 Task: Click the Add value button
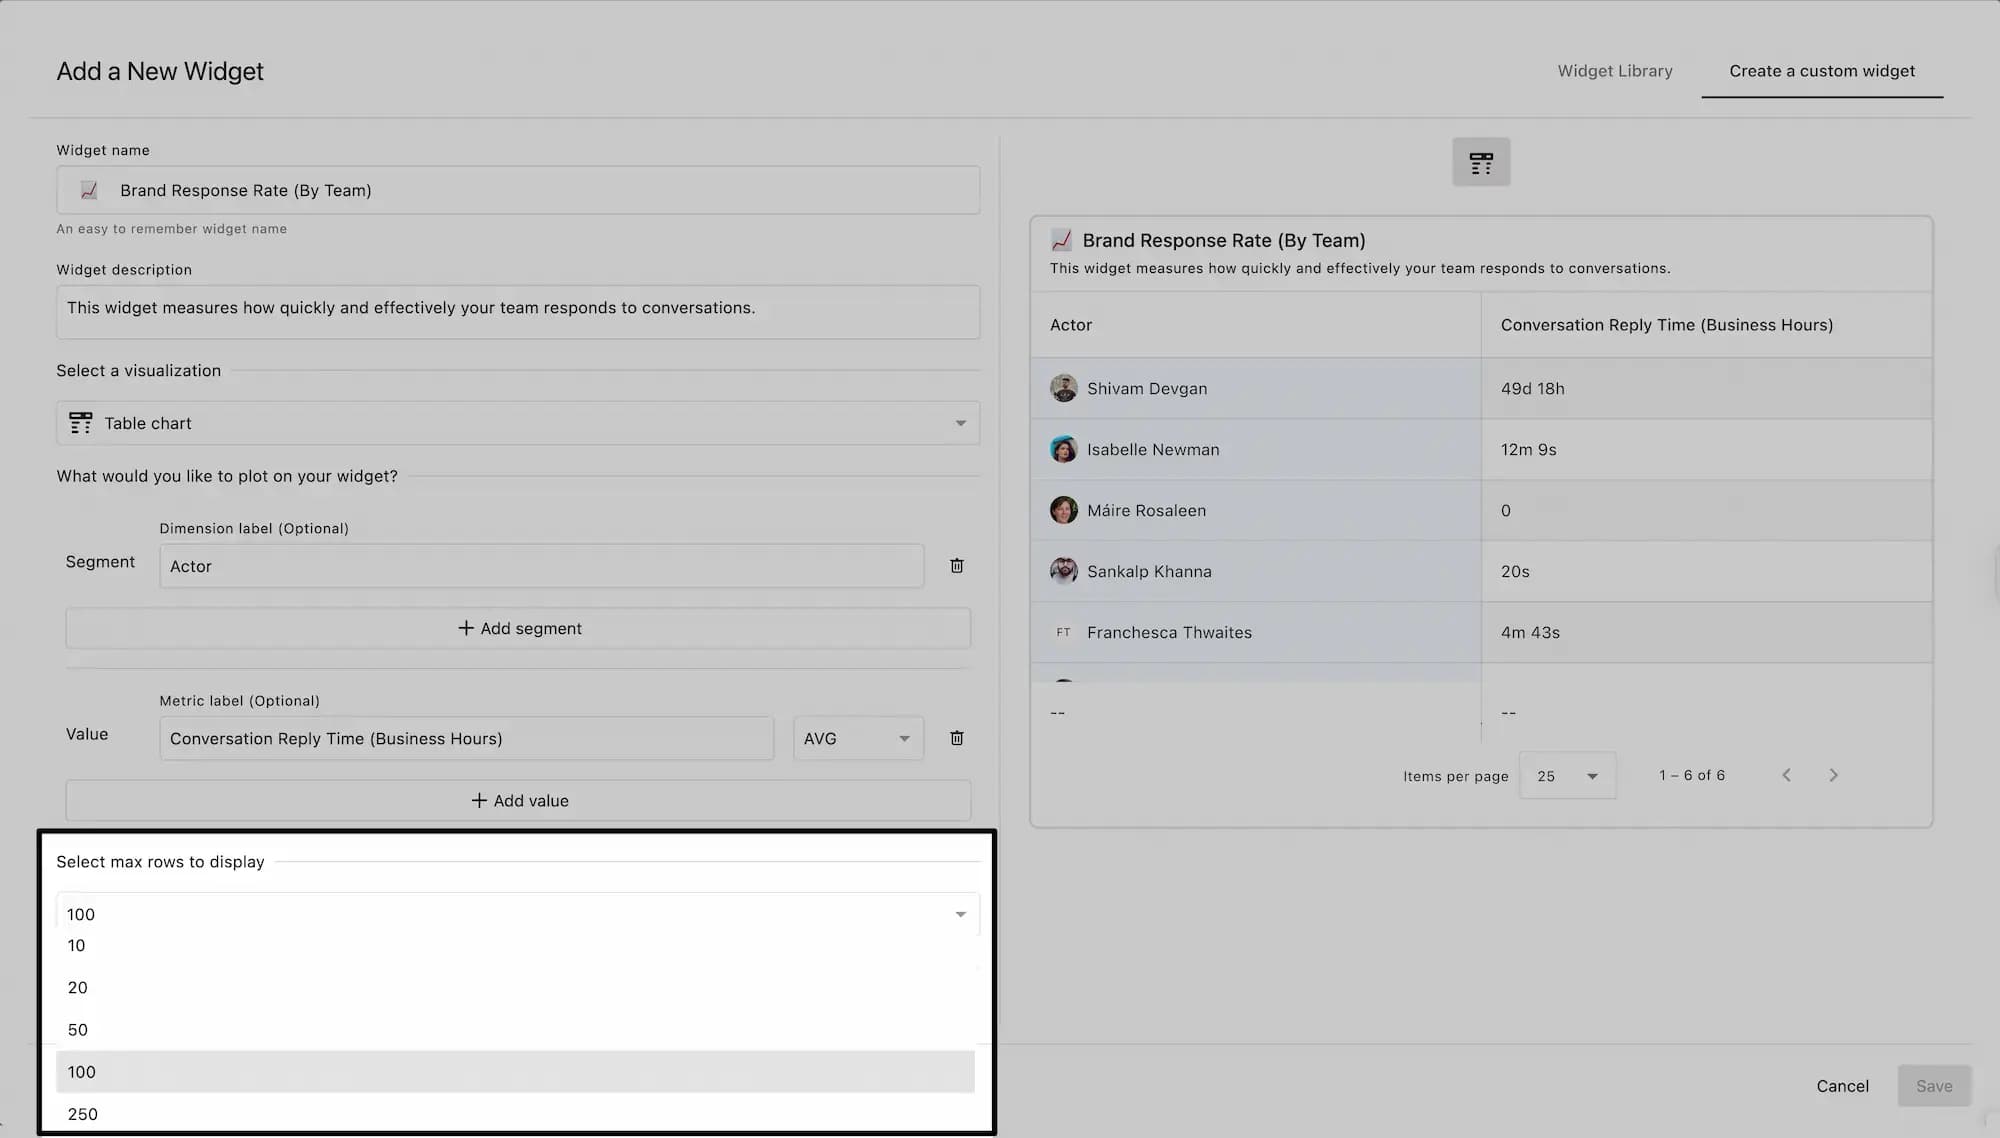coord(518,801)
